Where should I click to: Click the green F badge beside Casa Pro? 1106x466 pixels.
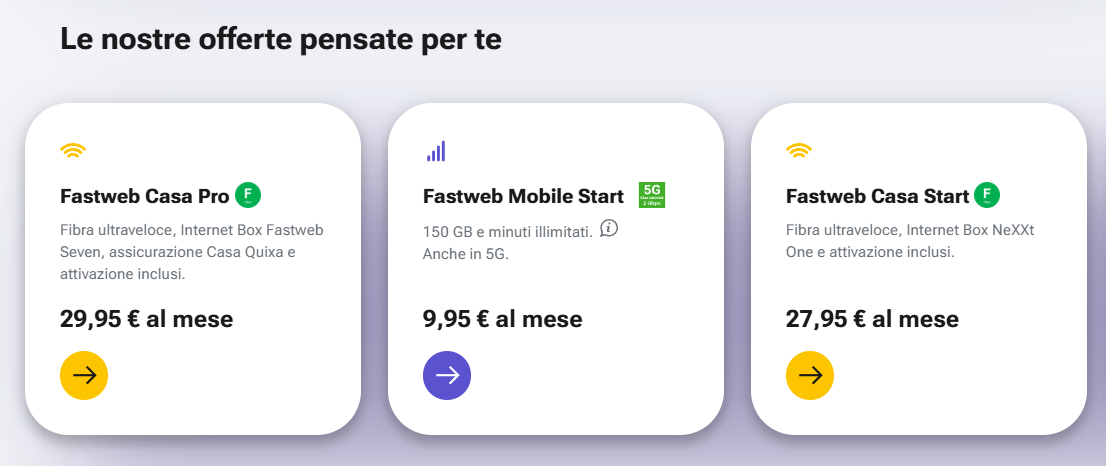[248, 195]
